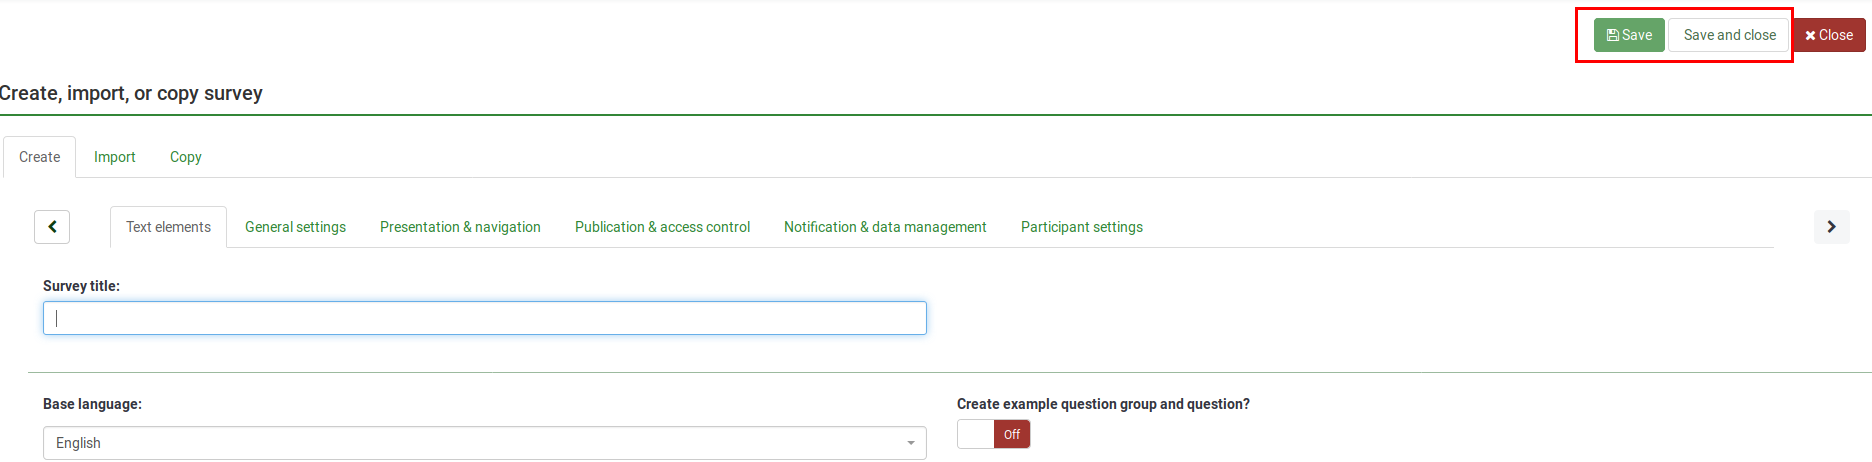Click the example question group label
This screenshot has width=1872, height=462.
(1103, 404)
